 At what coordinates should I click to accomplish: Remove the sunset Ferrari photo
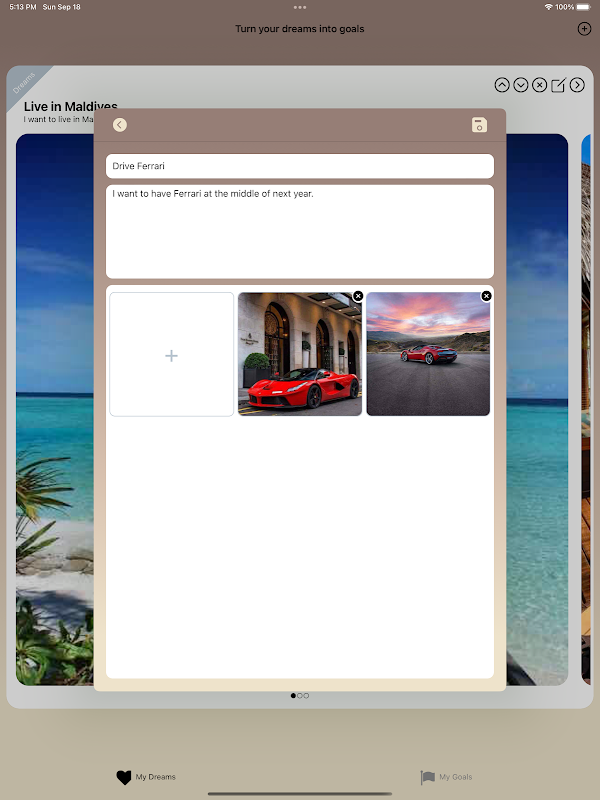tap(486, 296)
